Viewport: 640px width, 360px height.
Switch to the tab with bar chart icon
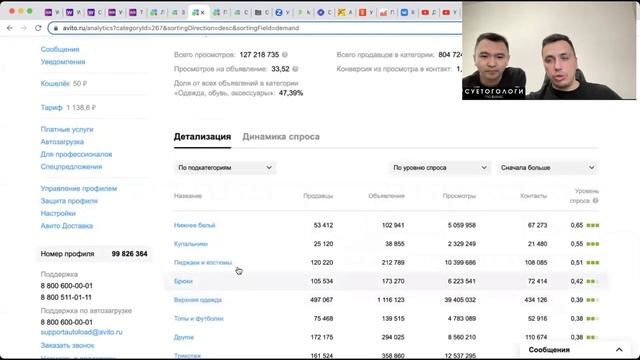[383, 13]
